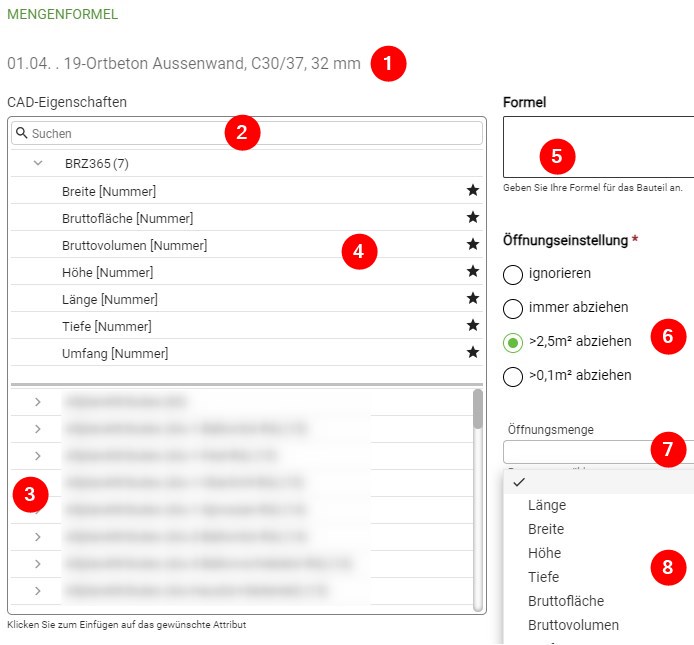Expand the first blurred attribute group
The width and height of the screenshot is (694, 645).
pos(38,402)
